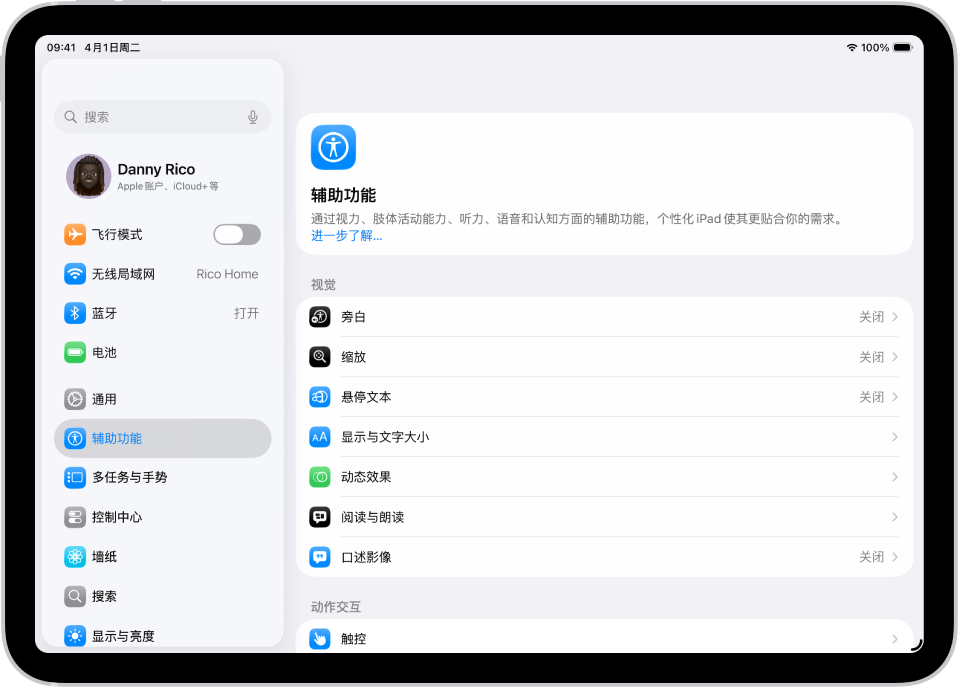Open 口述影像 via its icon
The image size is (960, 692).
[320, 557]
